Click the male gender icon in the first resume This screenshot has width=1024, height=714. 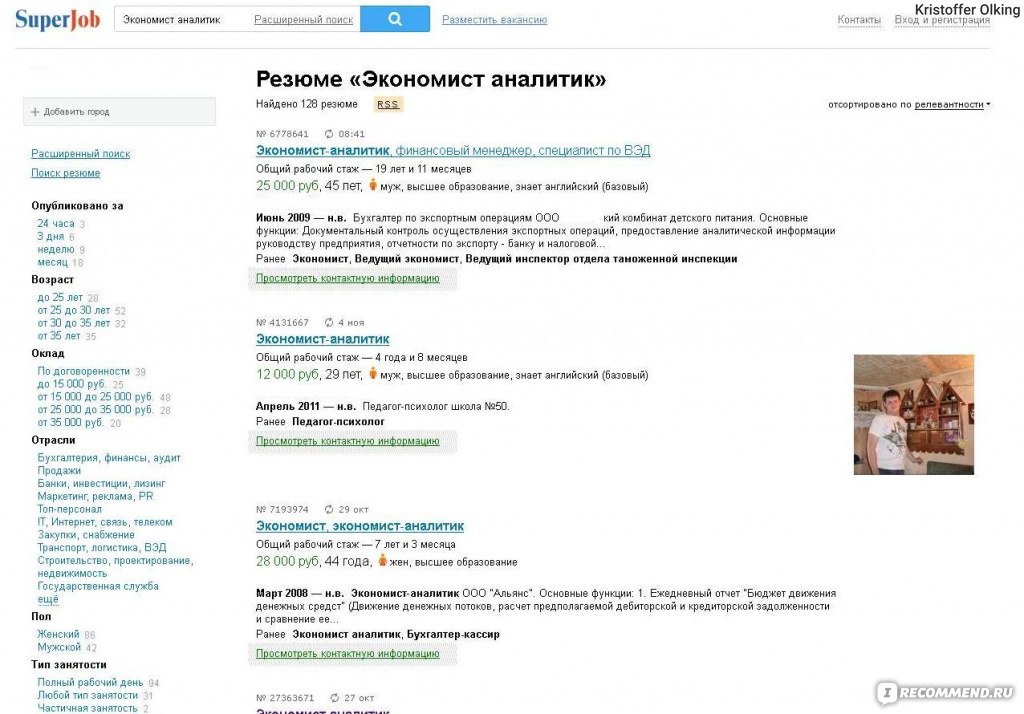point(372,185)
